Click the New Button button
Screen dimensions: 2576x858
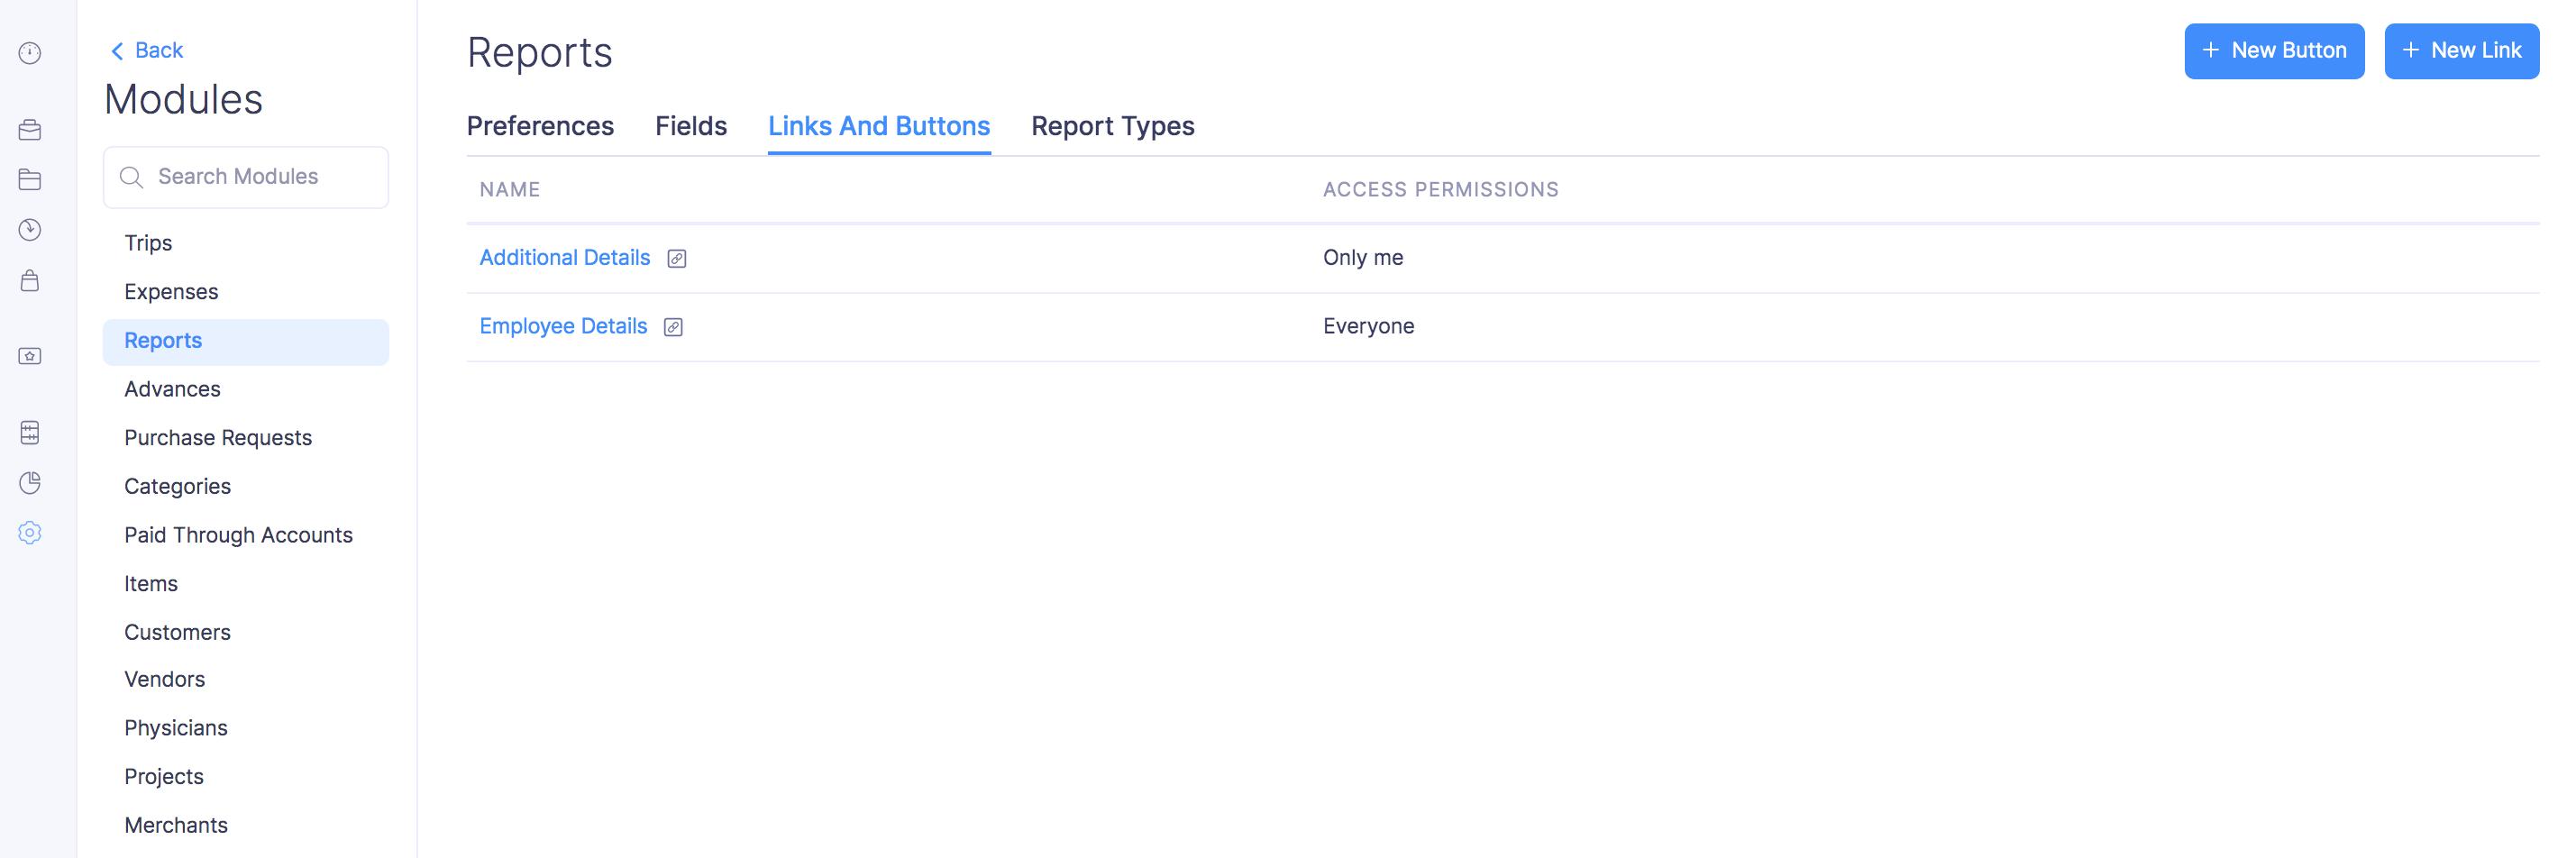point(2273,51)
